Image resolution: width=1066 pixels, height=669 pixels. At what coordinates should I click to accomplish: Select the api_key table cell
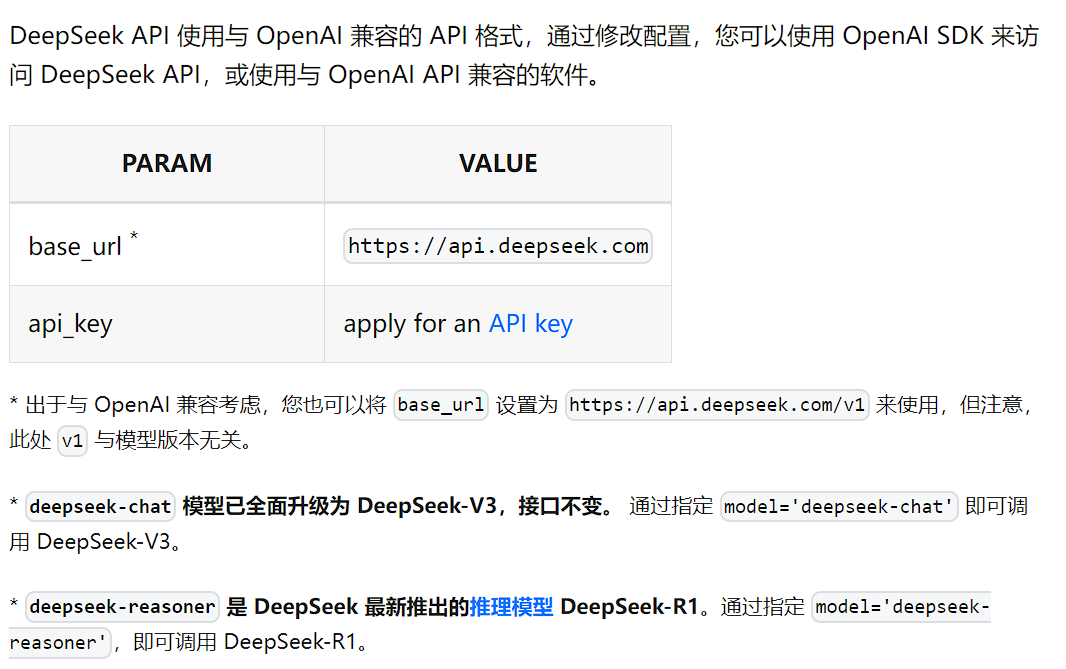(x=167, y=324)
